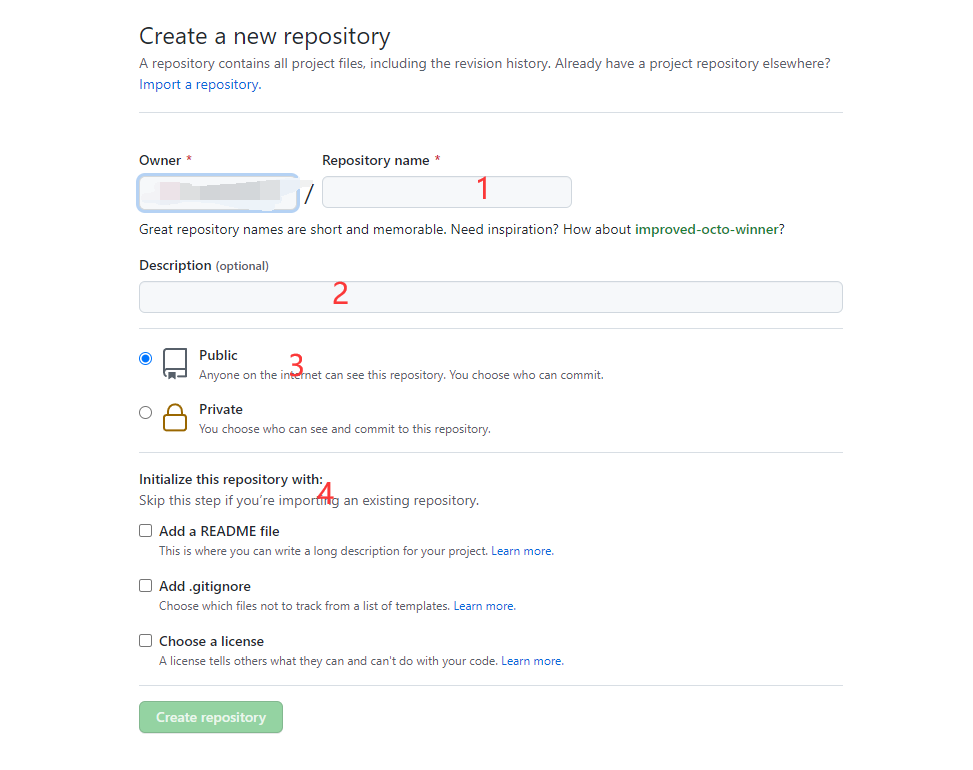Viewport: 973px width, 770px height.
Task: Click the Choose a license label text
Action: [212, 642]
